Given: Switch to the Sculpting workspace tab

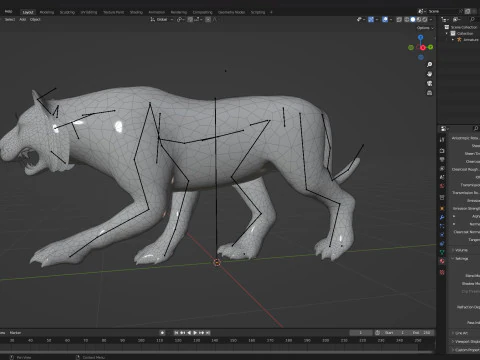Looking at the screenshot, I should (x=67, y=12).
